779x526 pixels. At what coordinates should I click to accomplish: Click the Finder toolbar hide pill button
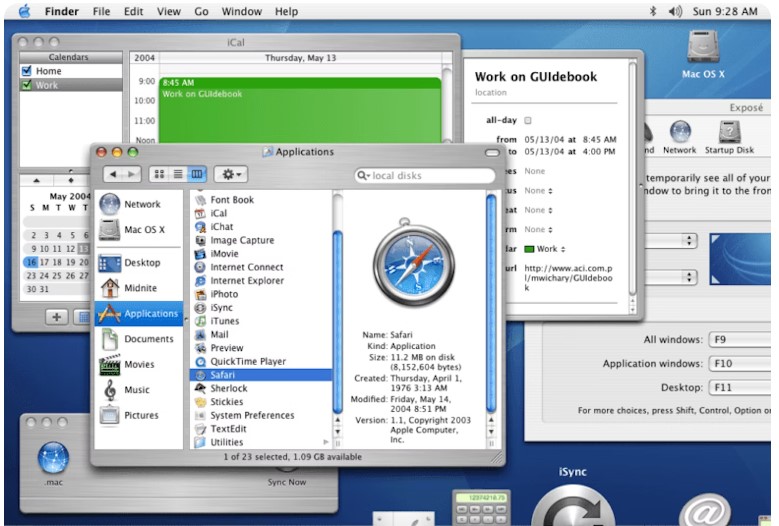492,152
